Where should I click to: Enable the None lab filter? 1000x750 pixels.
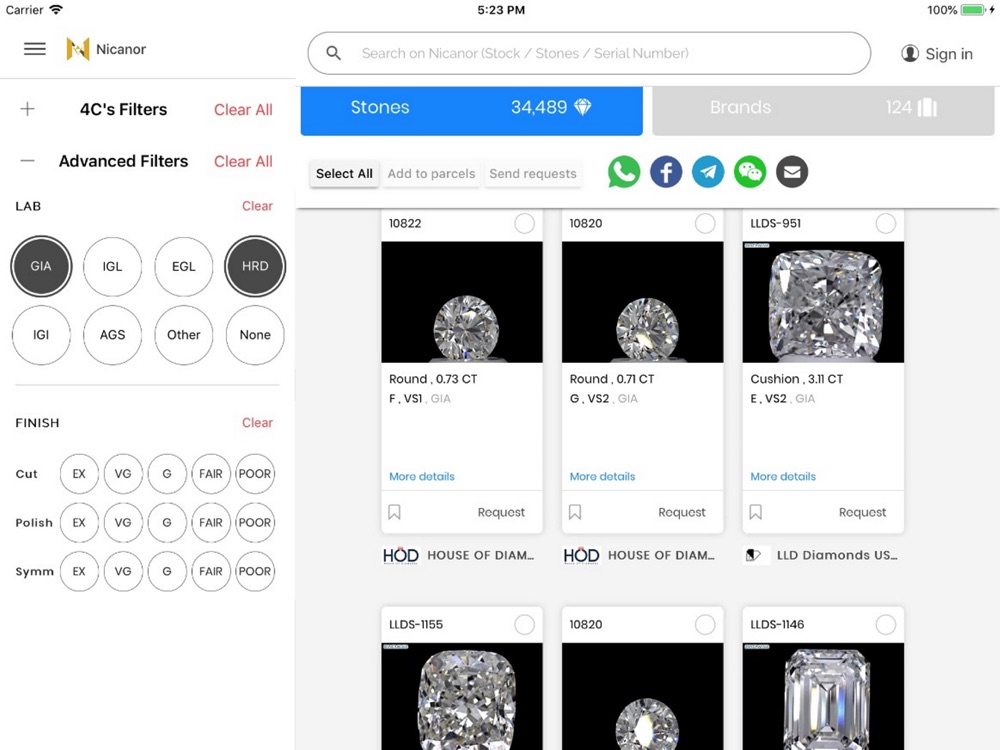point(255,335)
